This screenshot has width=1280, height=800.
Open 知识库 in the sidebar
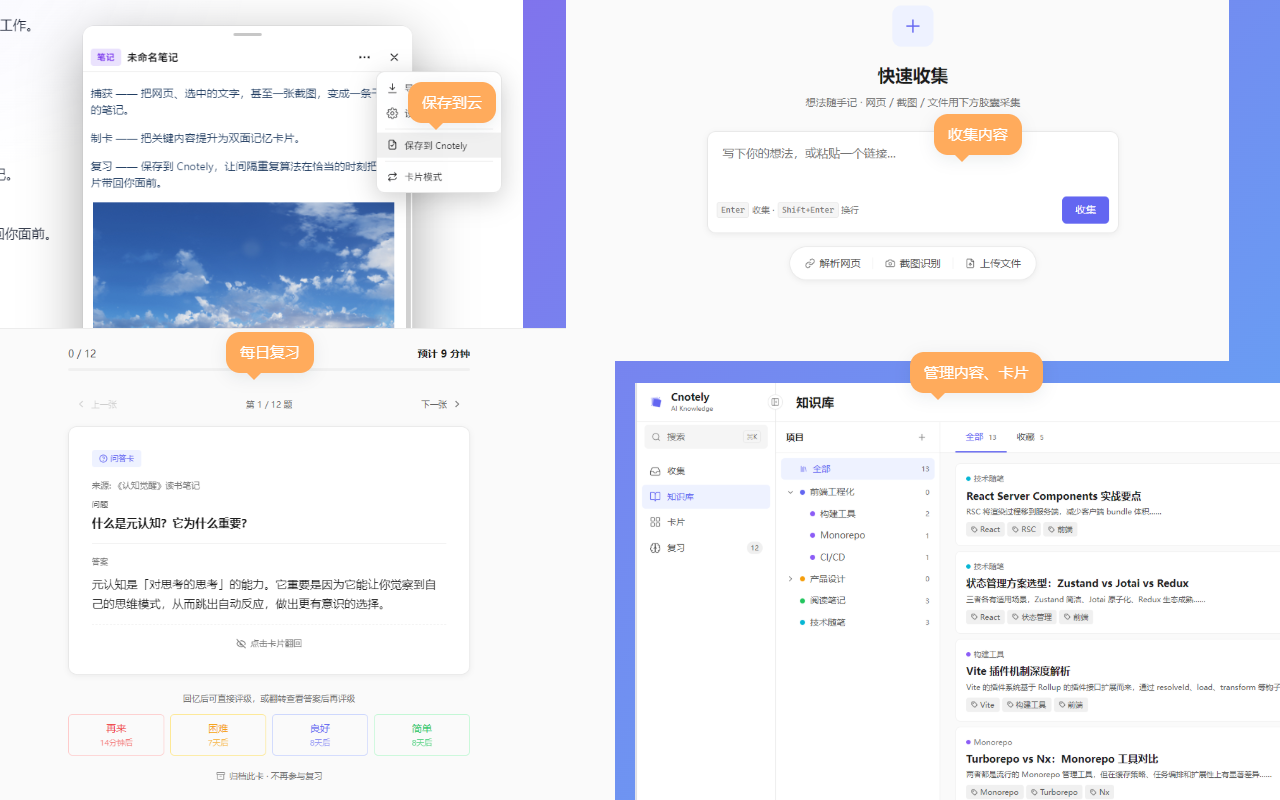pyautogui.click(x=705, y=497)
